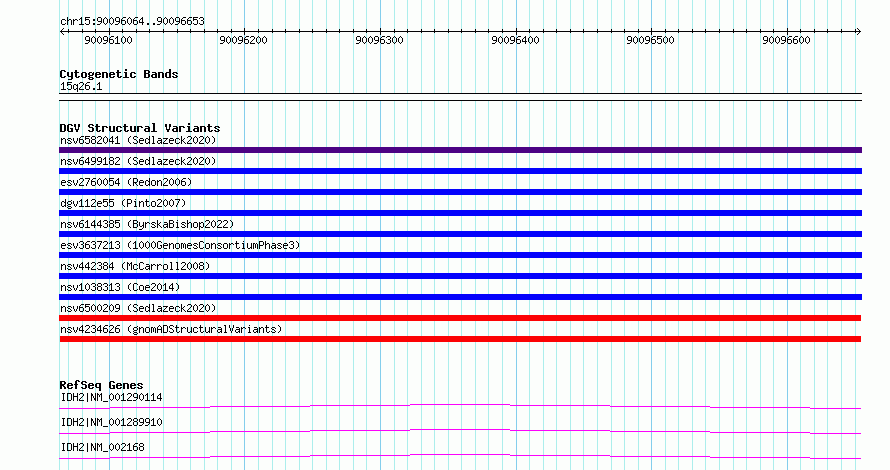
Task: Select blue bar under nsv1038313
Action: (460, 297)
